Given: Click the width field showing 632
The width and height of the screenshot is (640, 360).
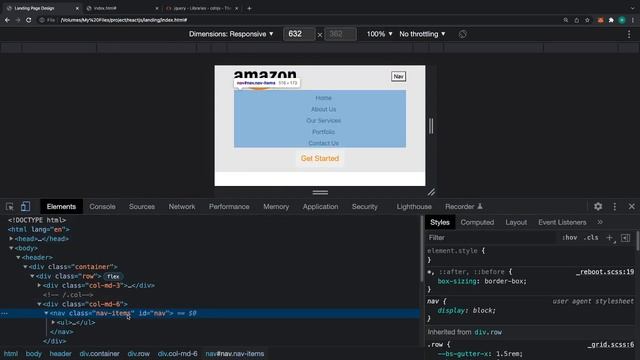Looking at the screenshot, I should point(299,34).
